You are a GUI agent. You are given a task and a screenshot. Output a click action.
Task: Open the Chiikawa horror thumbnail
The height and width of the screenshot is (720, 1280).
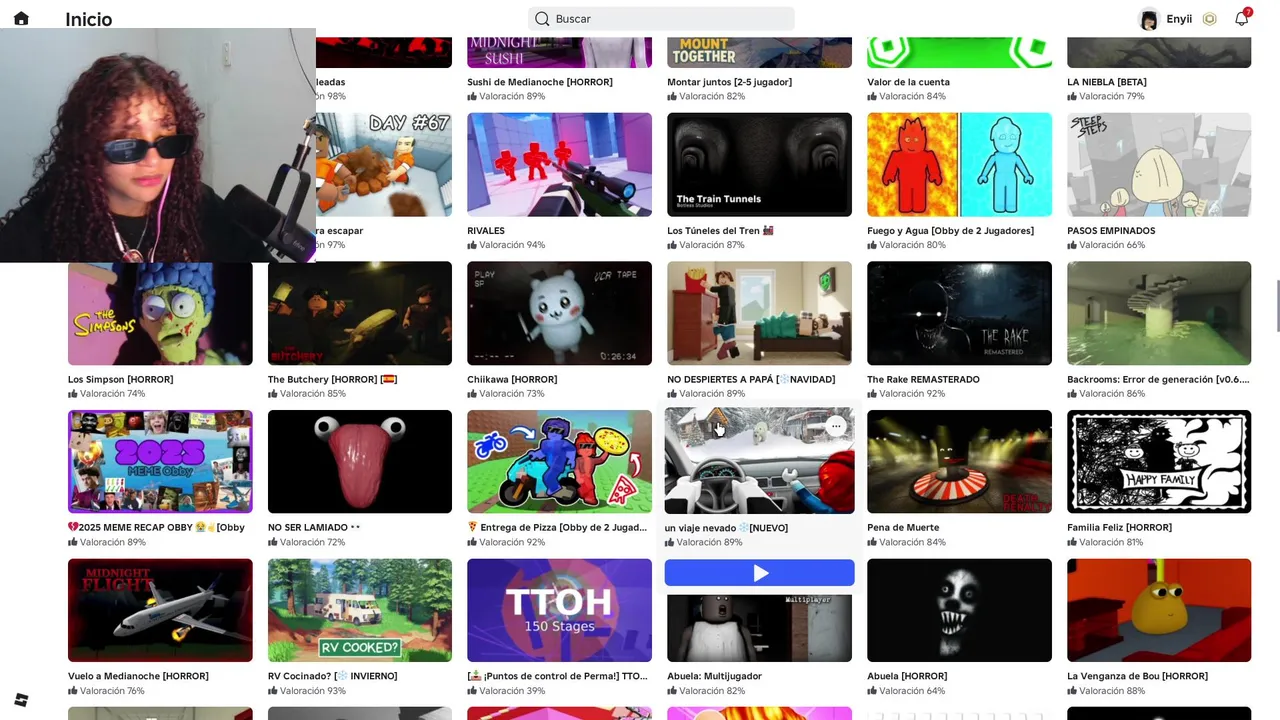560,313
